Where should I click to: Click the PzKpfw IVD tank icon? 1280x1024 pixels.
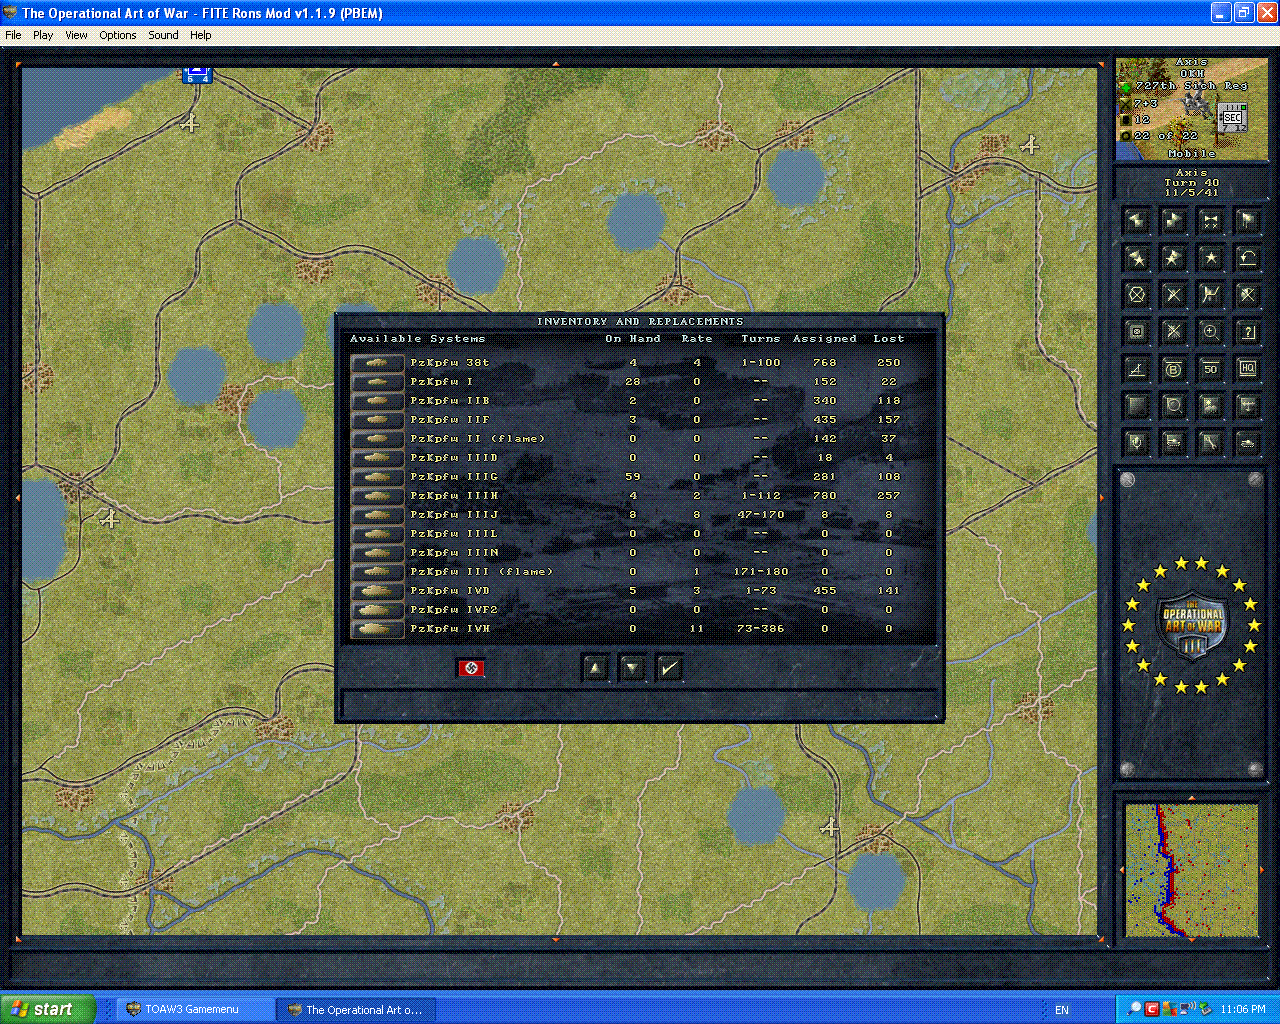coord(377,591)
